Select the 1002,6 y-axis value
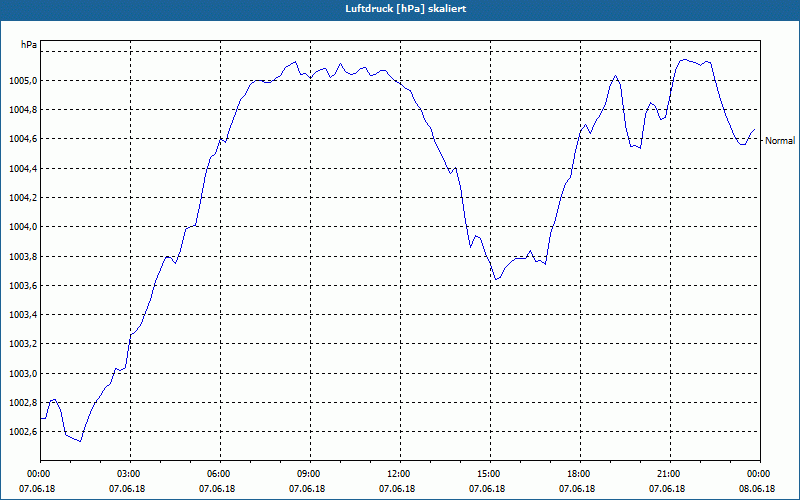This screenshot has height=500, width=800. (23, 432)
